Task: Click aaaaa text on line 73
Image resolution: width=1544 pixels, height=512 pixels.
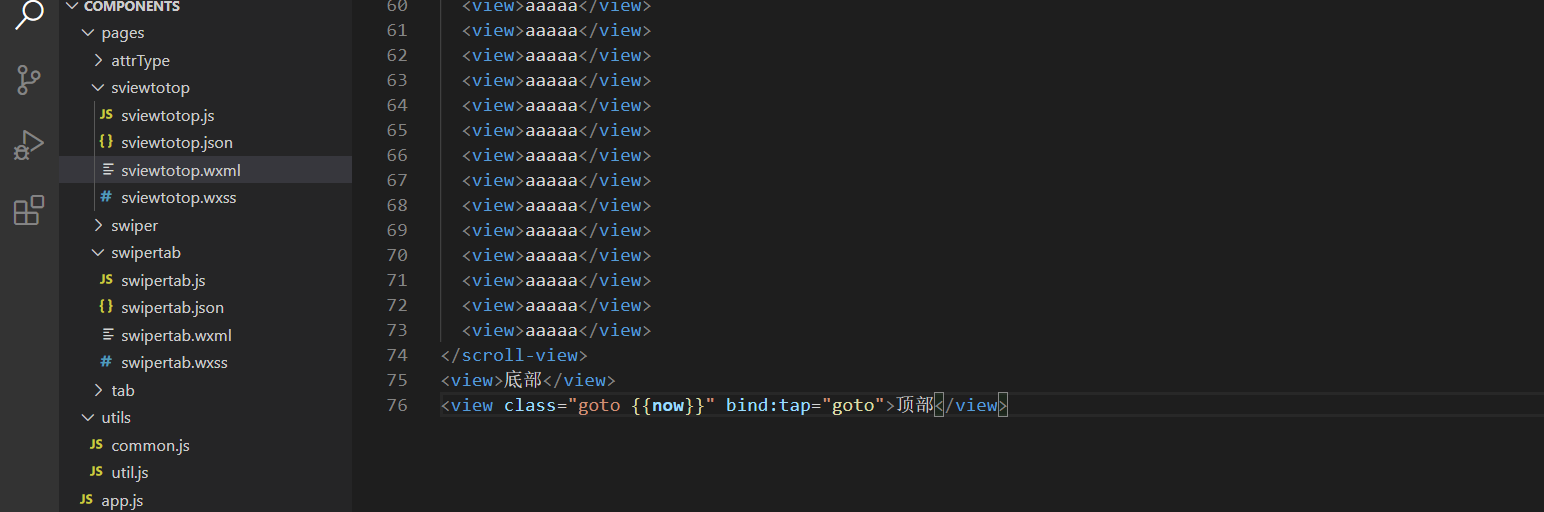Action: tap(551, 330)
